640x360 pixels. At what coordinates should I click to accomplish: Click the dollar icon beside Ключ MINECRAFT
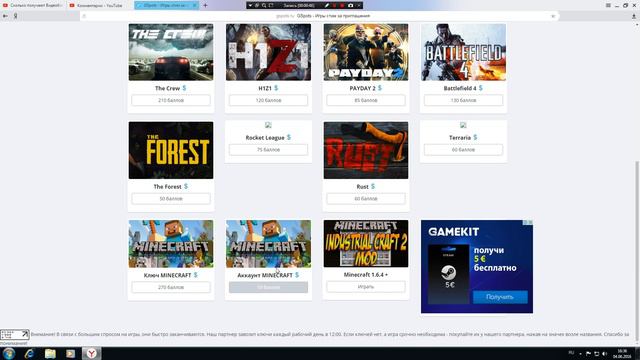point(196,275)
